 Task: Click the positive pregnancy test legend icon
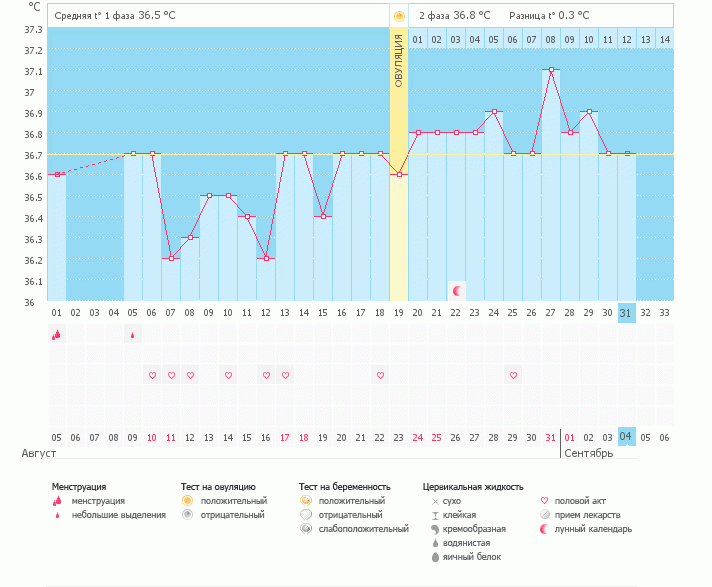306,501
